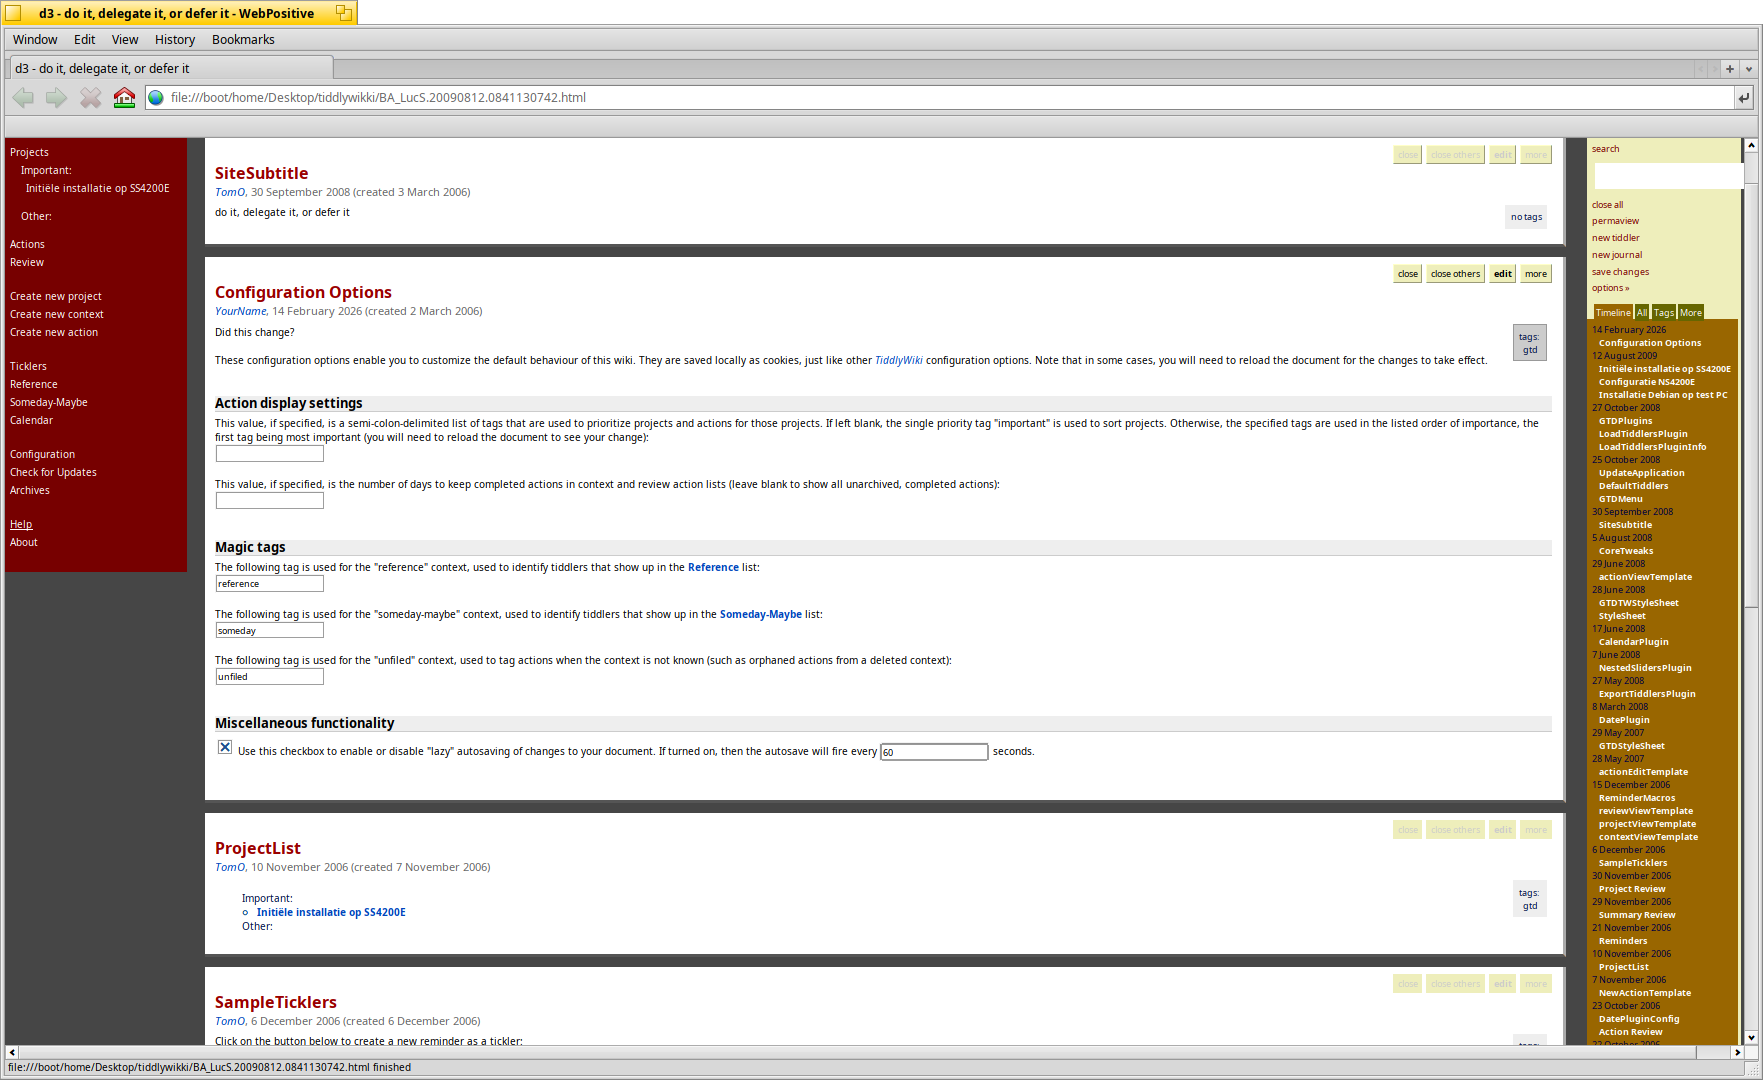Switch to the Tags sidebar tab
This screenshot has width=1763, height=1080.
click(1663, 313)
